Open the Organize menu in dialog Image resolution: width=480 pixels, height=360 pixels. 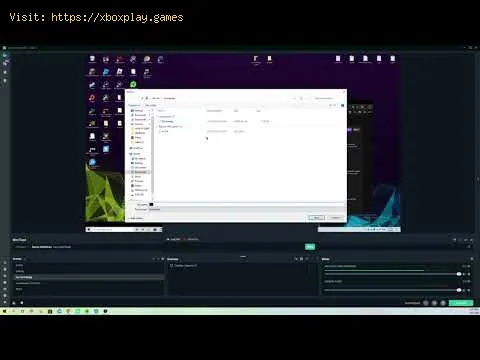click(134, 105)
